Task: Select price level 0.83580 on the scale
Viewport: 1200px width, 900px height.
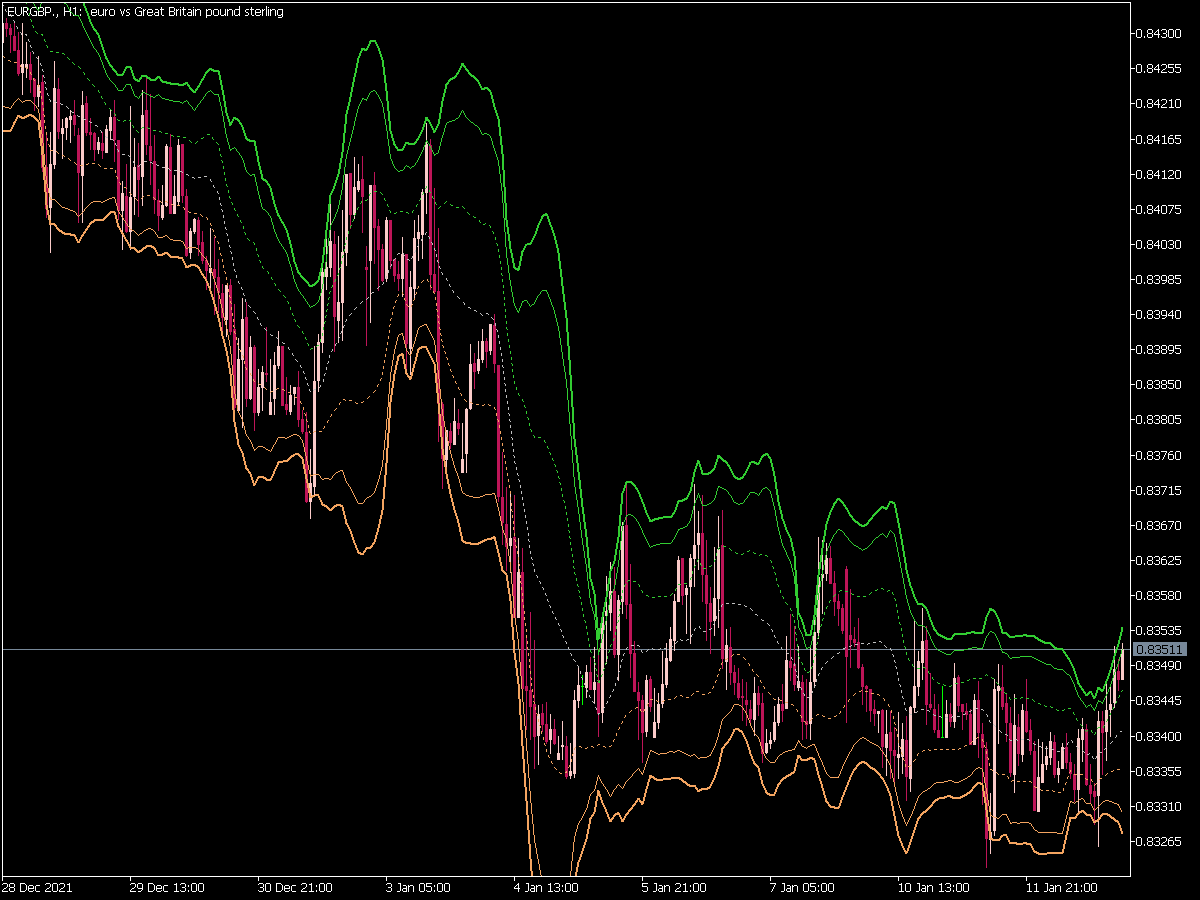Action: pos(1160,595)
